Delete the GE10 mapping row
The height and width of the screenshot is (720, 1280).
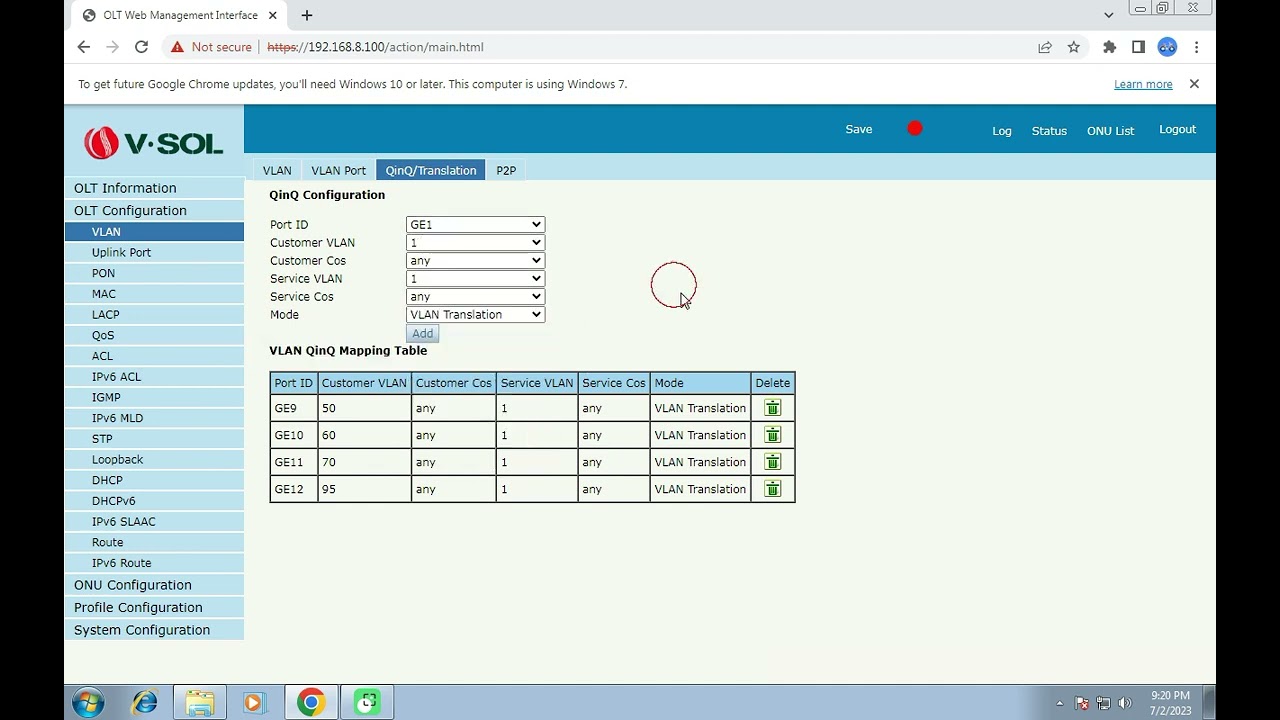coord(772,435)
